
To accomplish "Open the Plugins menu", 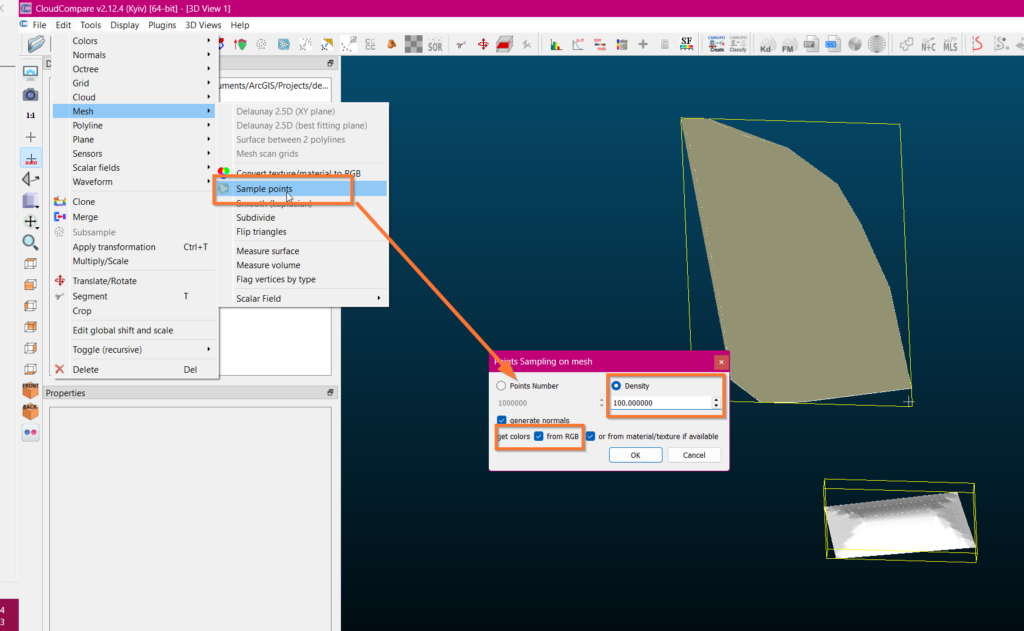I will point(162,25).
